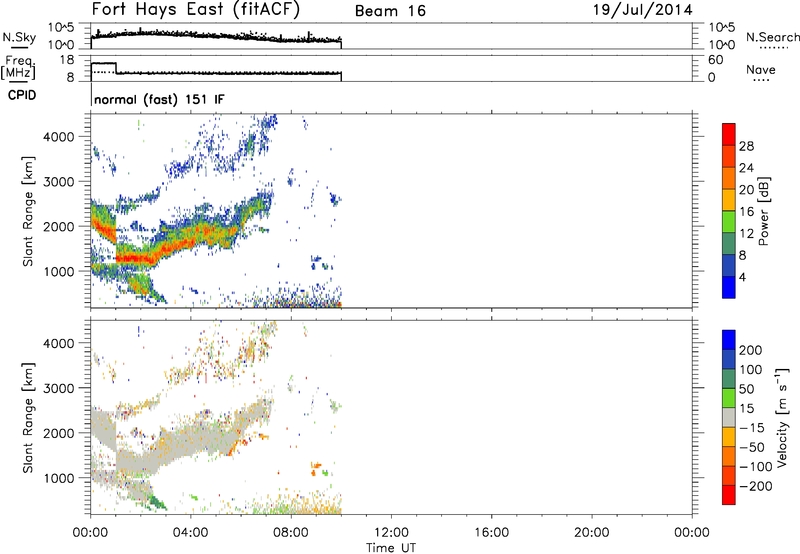This screenshot has width=800, height=554.
Task: Click the Velocity [m s⁻¹] colorbar title
Action: (x=782, y=418)
